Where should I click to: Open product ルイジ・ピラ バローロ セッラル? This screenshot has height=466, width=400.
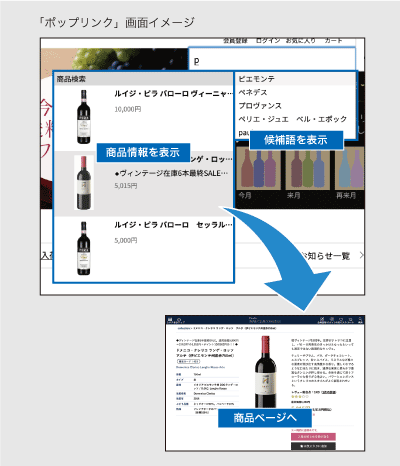[x=173, y=225]
